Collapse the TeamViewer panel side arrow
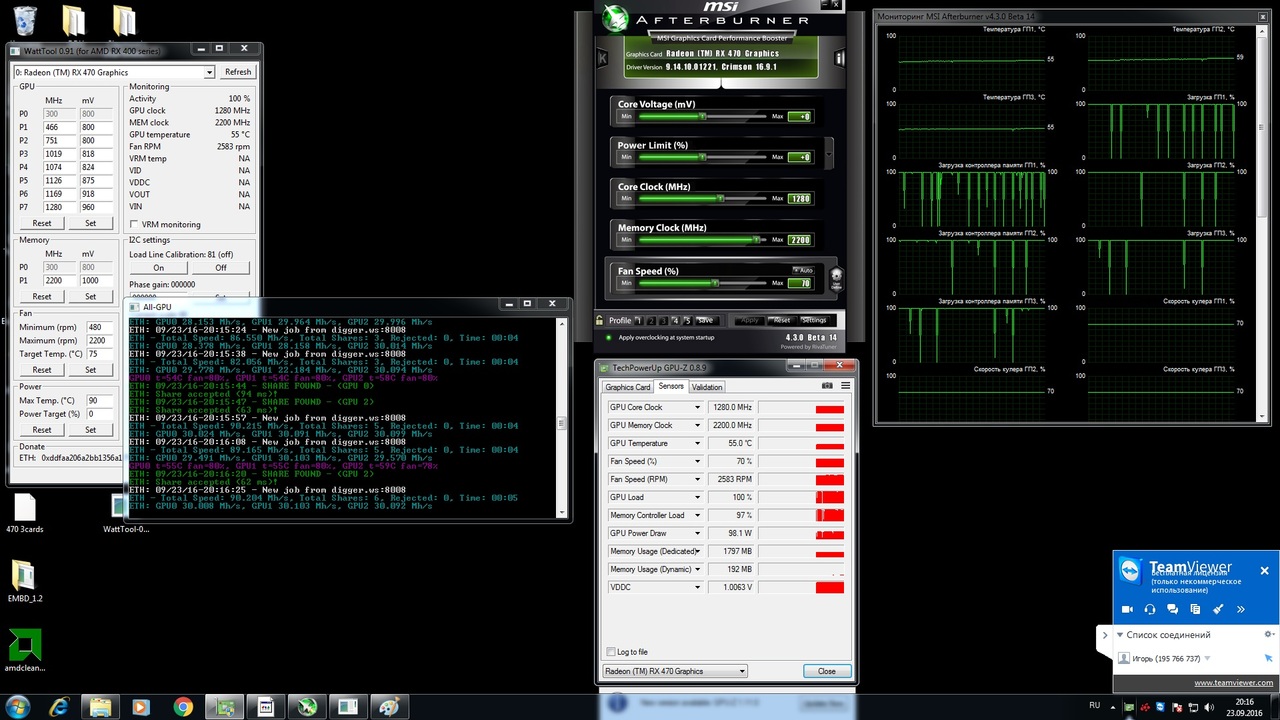 click(x=1105, y=635)
